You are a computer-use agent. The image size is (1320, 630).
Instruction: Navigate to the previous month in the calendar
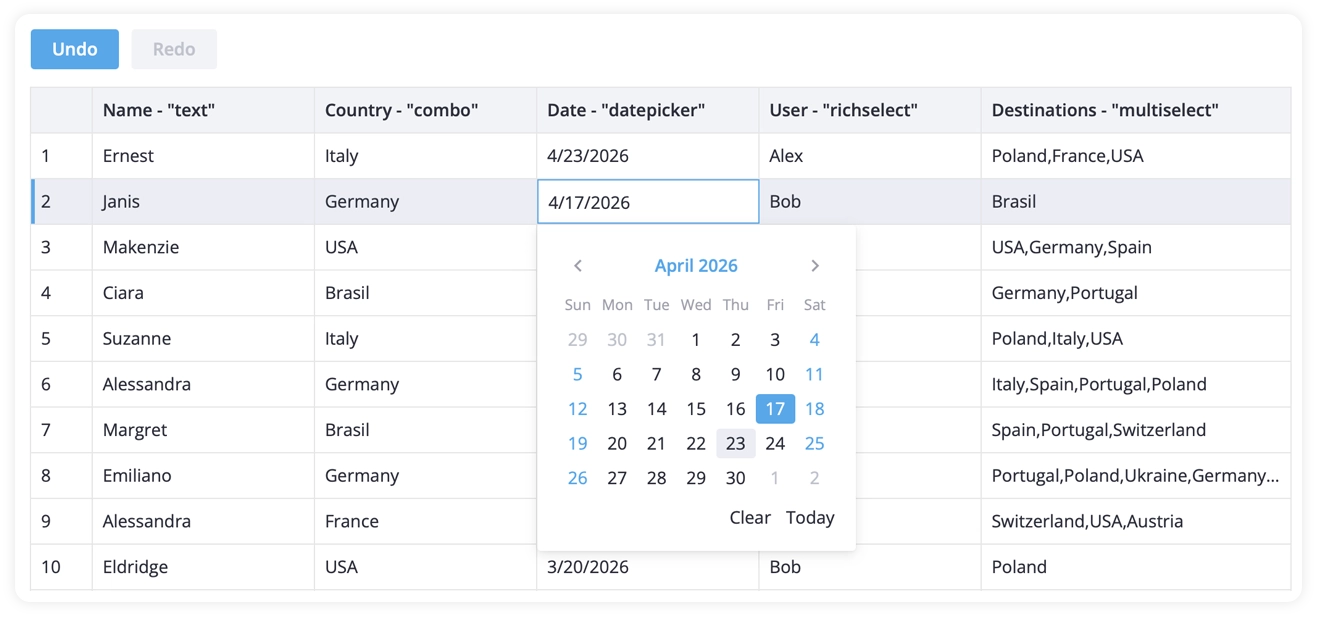(x=578, y=265)
